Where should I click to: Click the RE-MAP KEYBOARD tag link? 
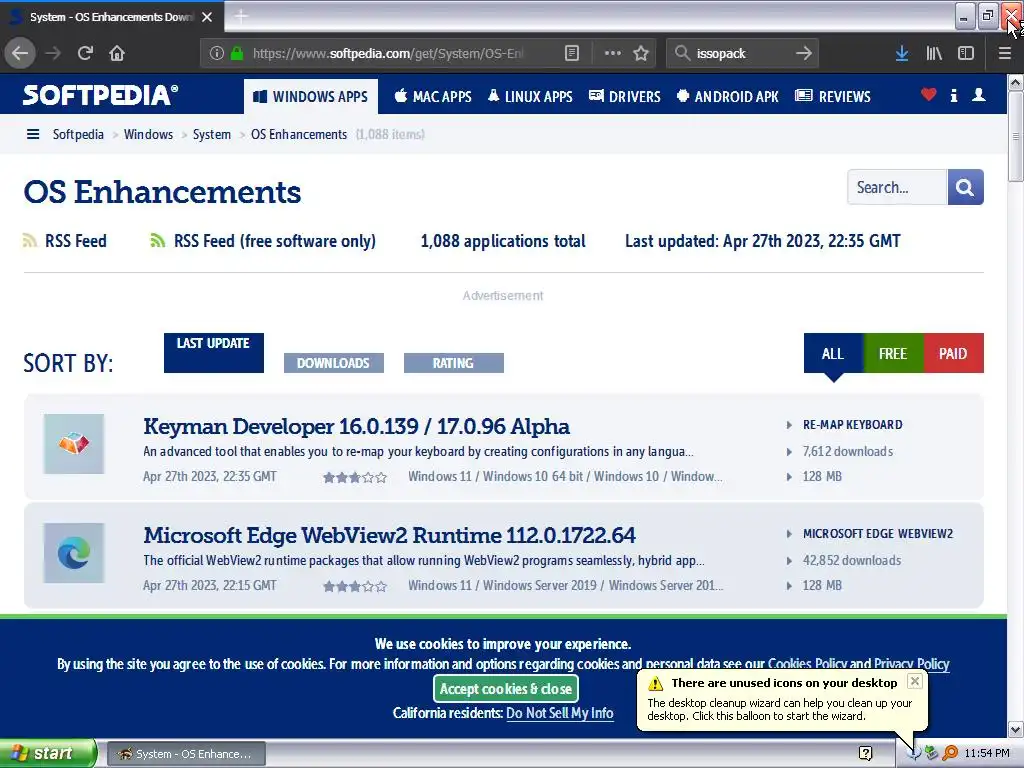coord(853,425)
